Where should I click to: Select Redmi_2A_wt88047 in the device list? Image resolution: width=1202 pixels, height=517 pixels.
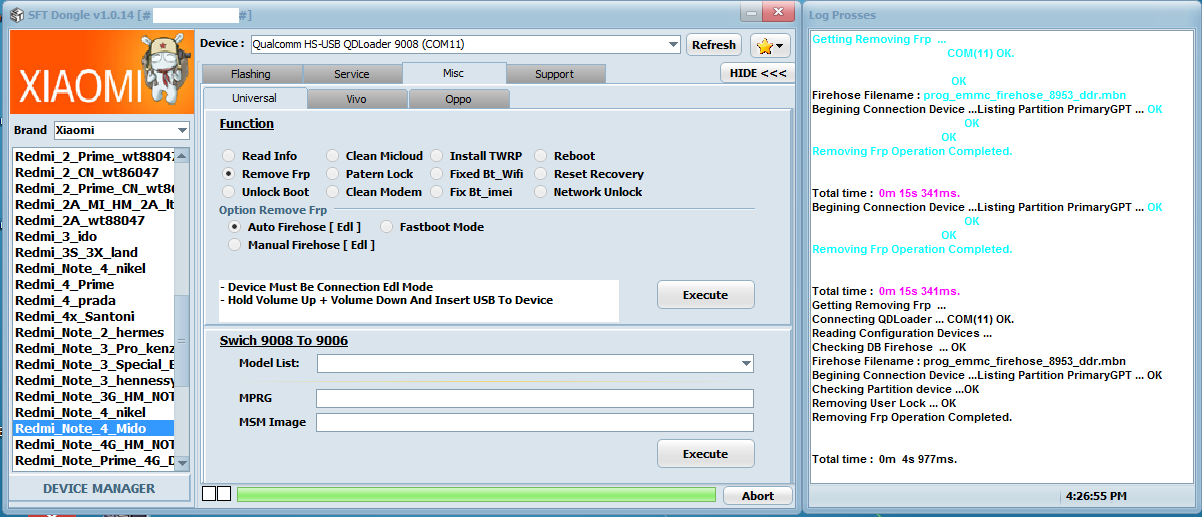point(93,220)
